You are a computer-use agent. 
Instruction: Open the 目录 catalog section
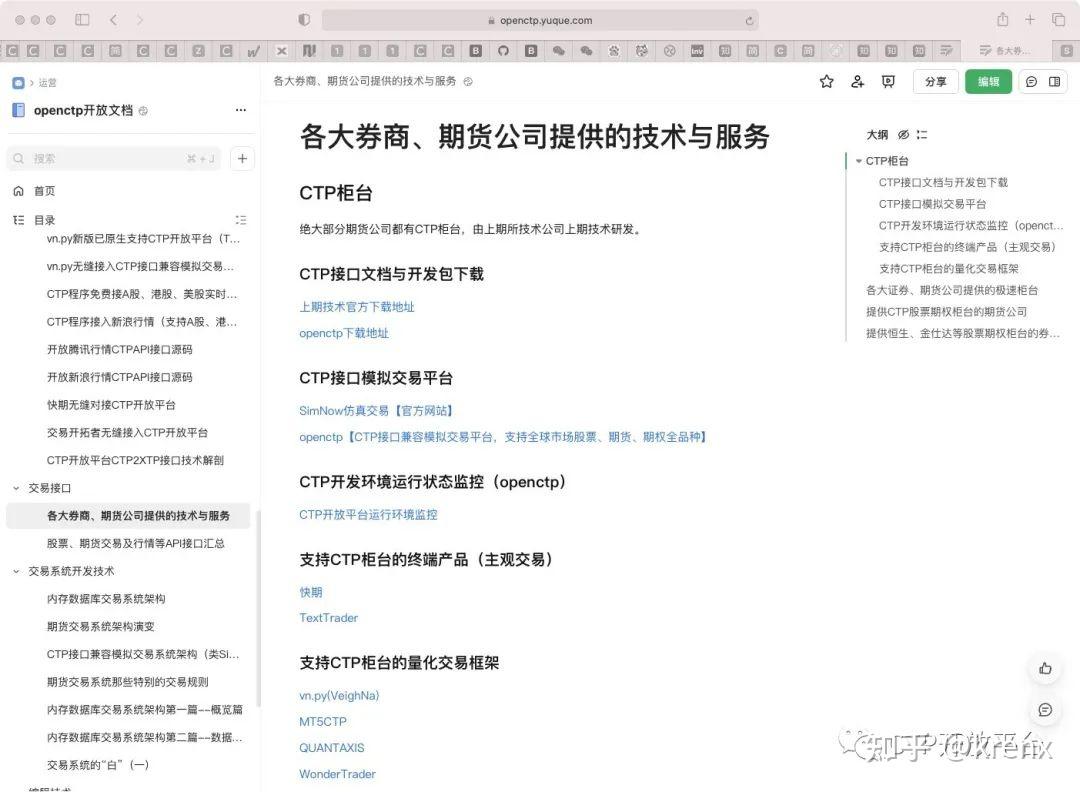coord(44,220)
